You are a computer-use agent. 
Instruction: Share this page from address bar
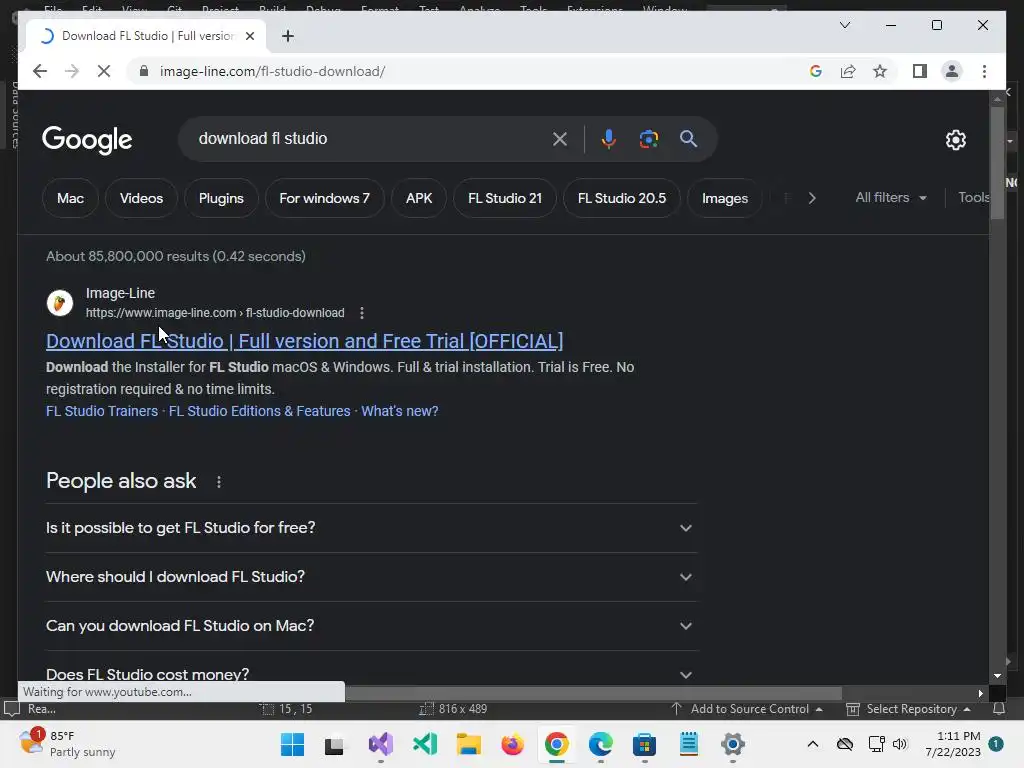[x=848, y=71]
